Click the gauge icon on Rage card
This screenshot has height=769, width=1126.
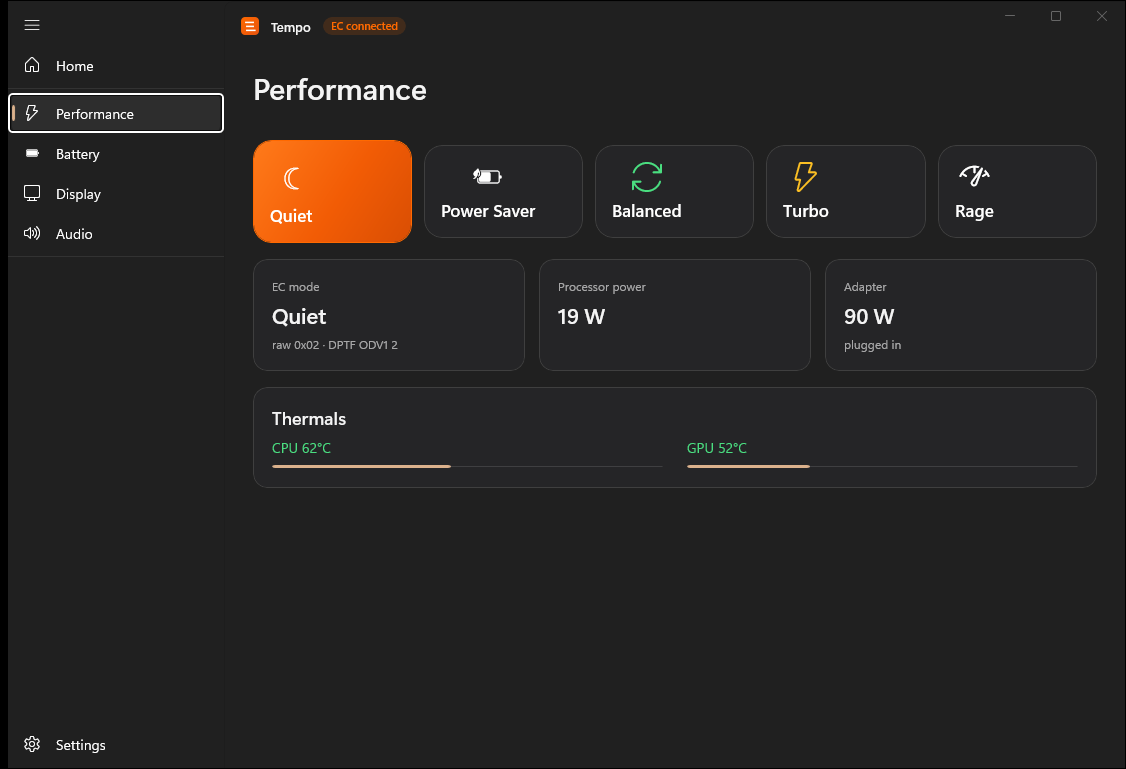click(974, 175)
